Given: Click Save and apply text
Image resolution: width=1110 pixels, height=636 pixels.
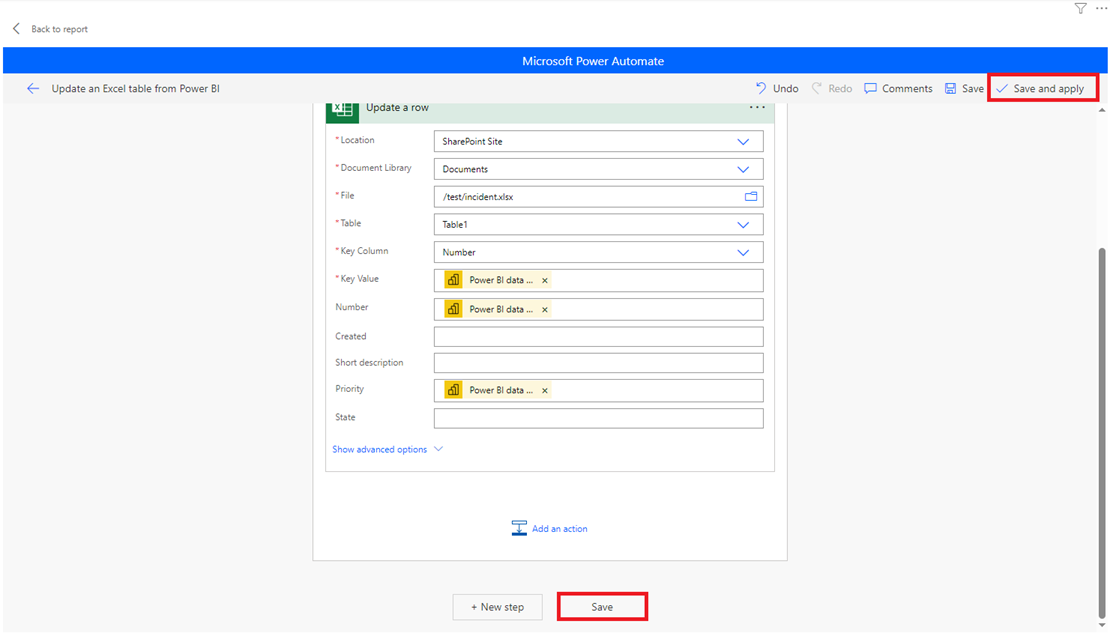Looking at the screenshot, I should click(1048, 89).
